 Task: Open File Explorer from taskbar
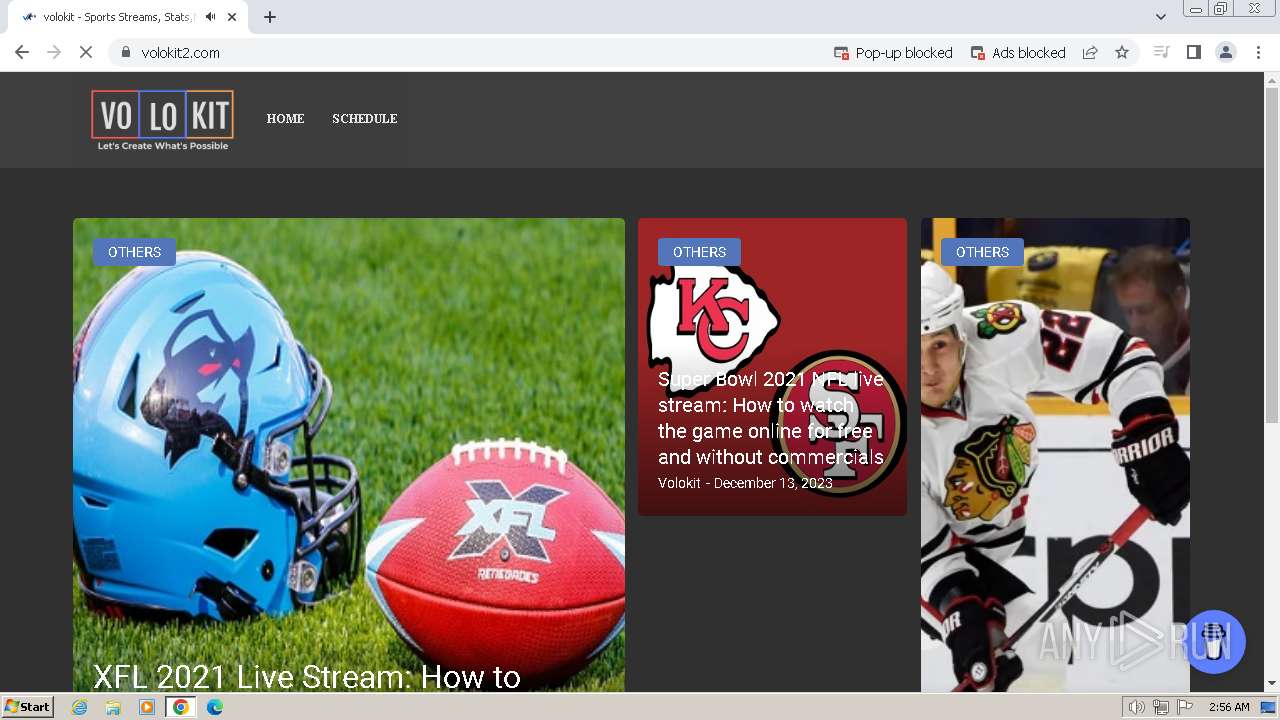[x=113, y=707]
